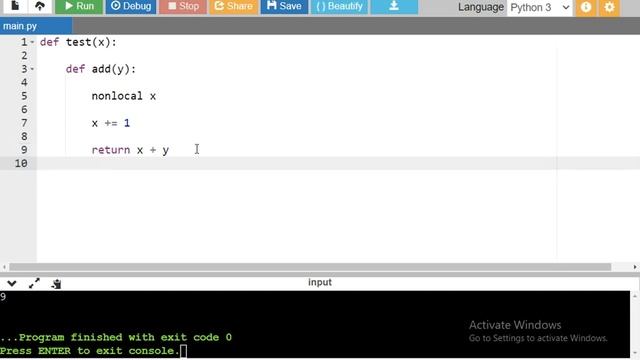Open the Language dropdown showing Python 3

[x=540, y=7]
